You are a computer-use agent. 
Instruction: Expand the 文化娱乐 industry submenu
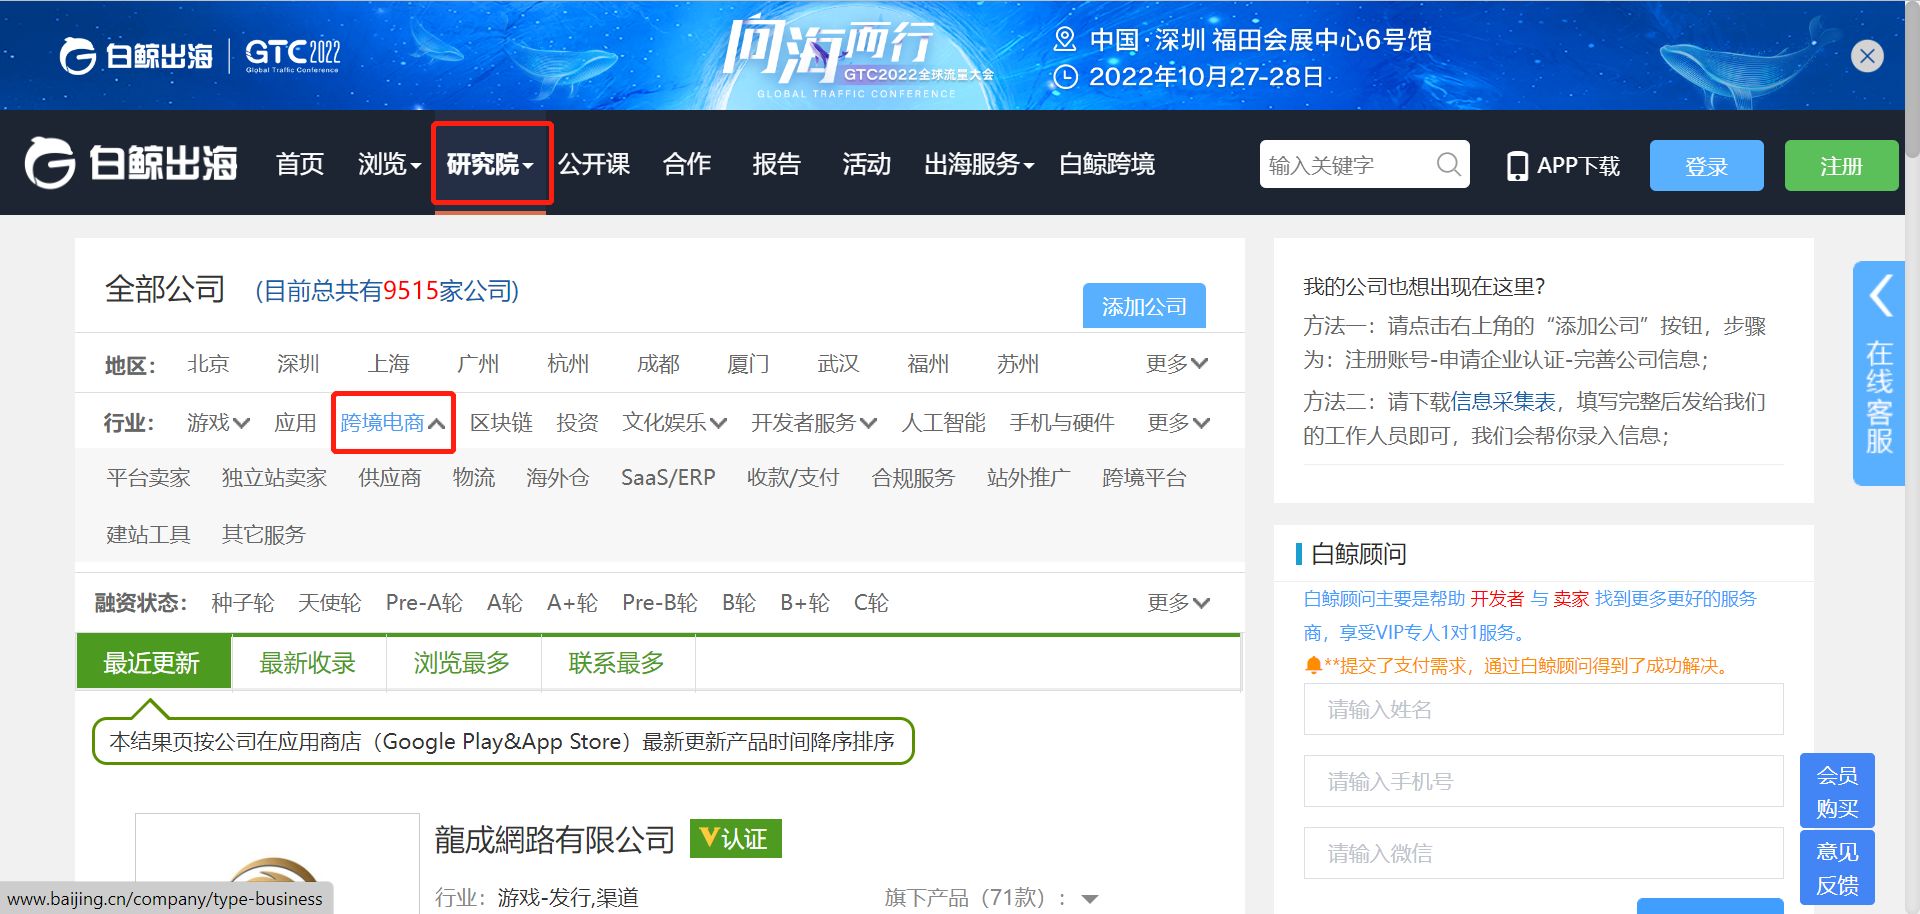tap(675, 423)
